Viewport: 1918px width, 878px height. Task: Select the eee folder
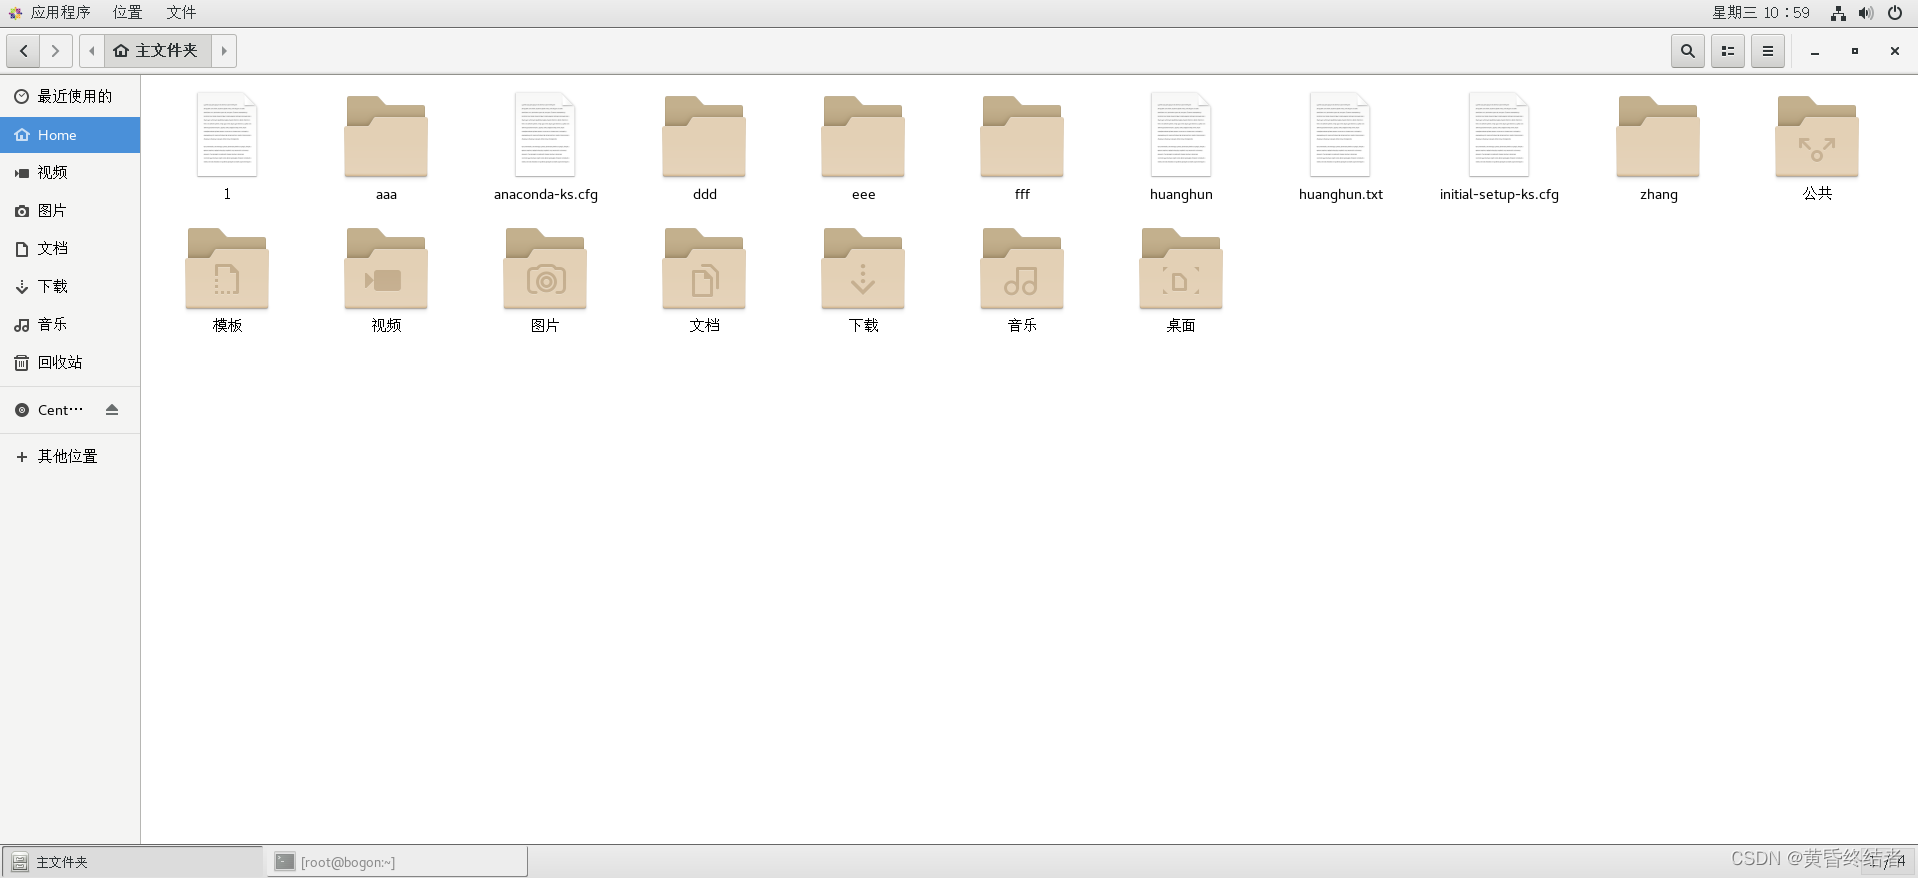[863, 147]
